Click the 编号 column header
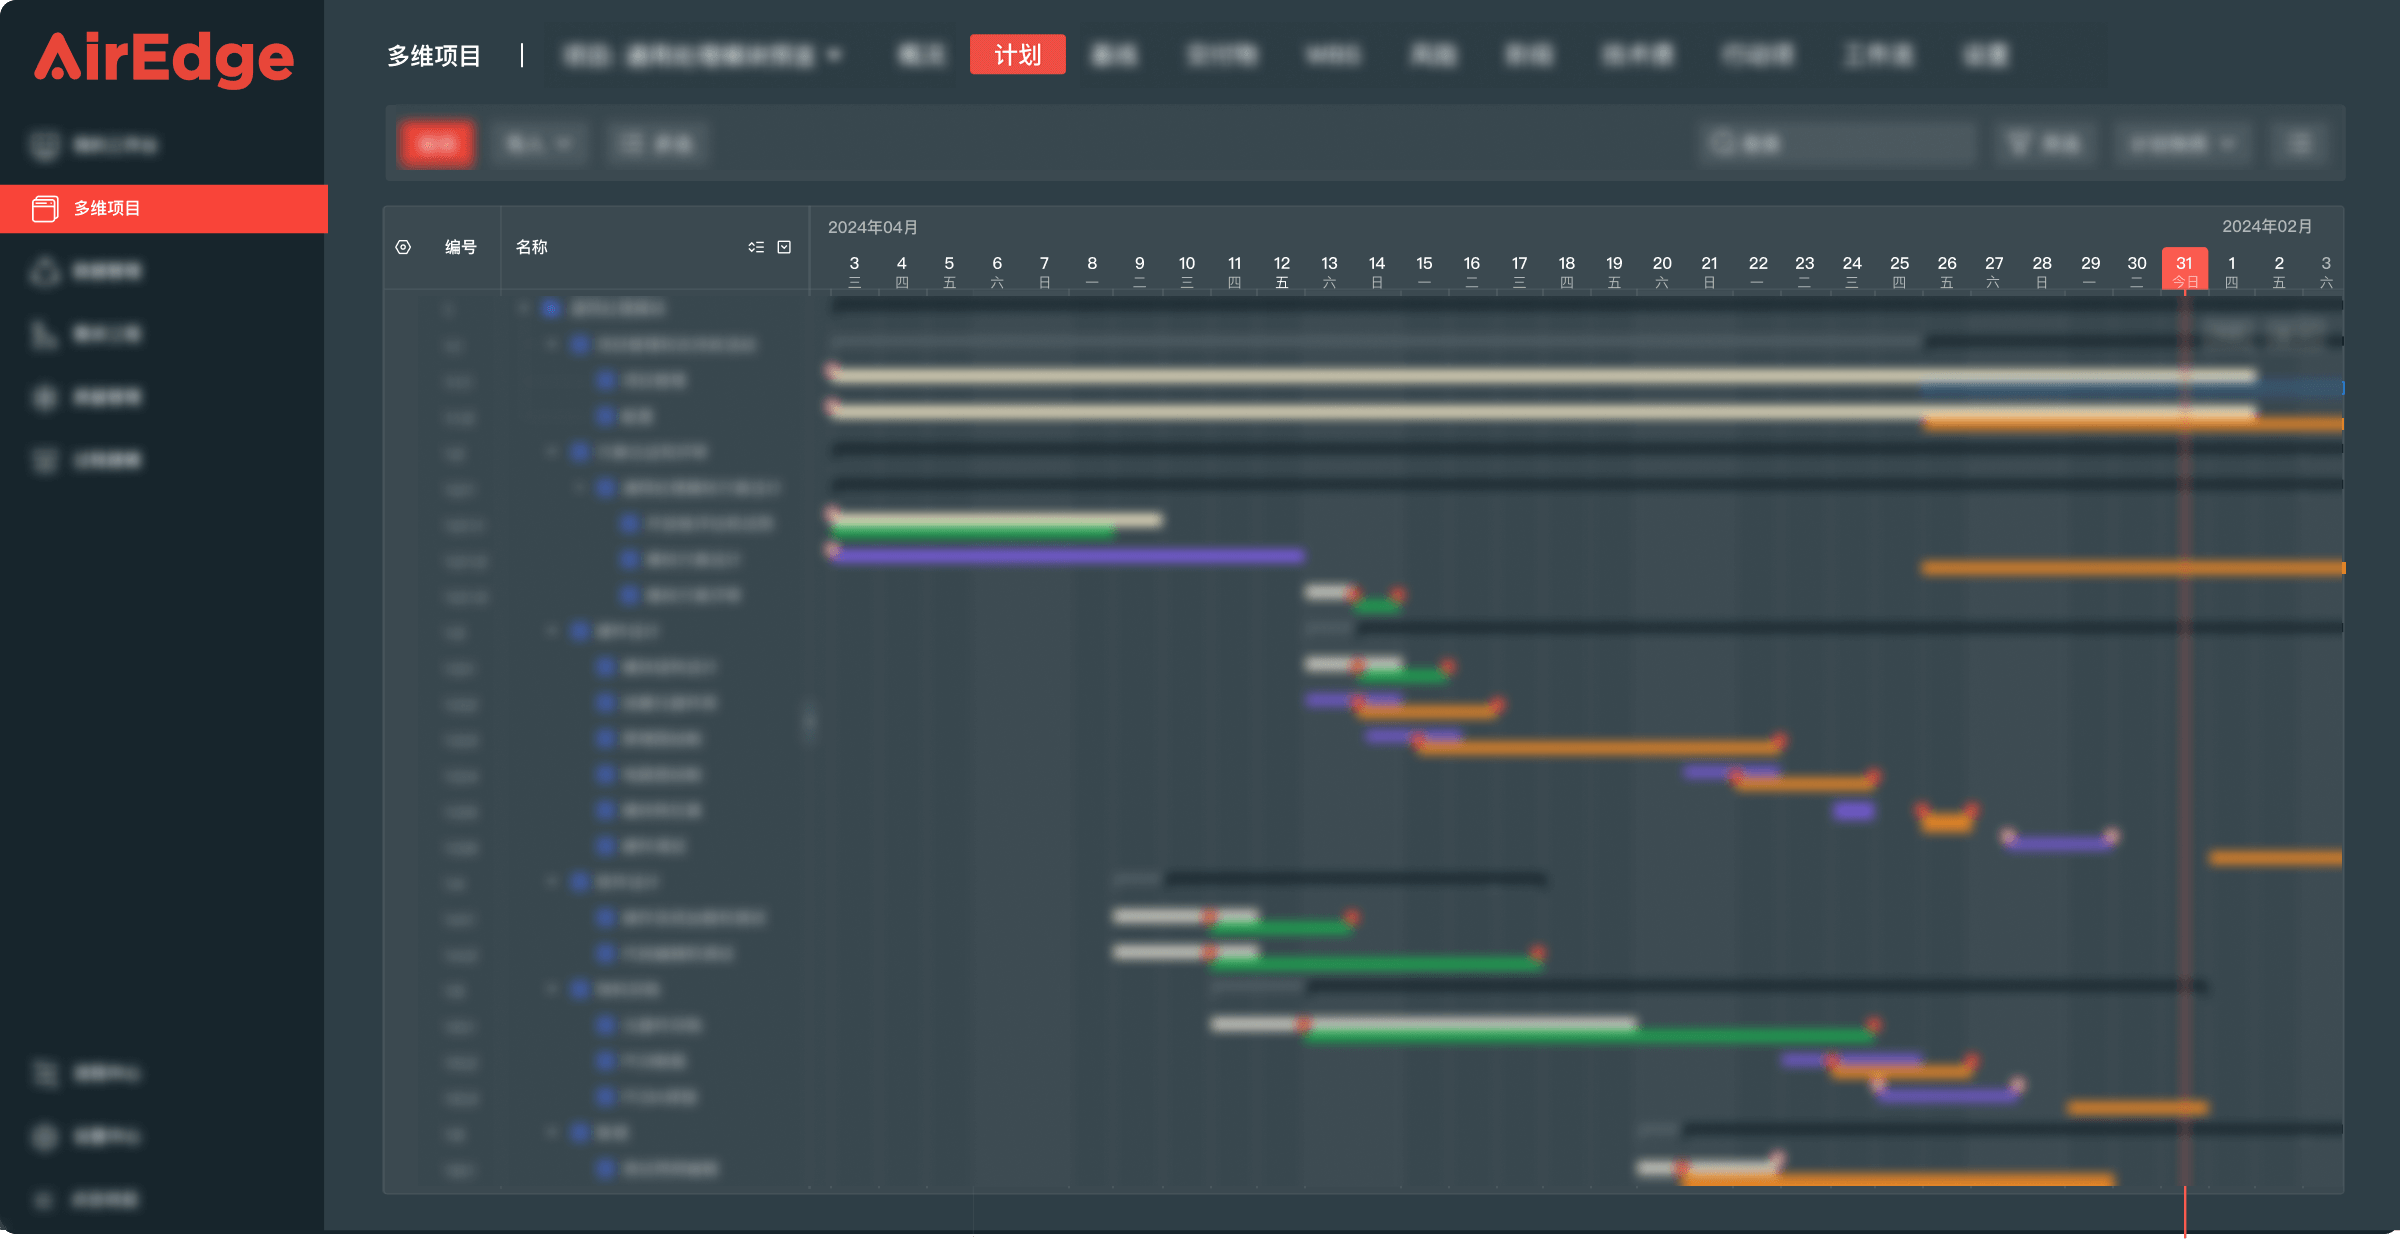 [460, 247]
